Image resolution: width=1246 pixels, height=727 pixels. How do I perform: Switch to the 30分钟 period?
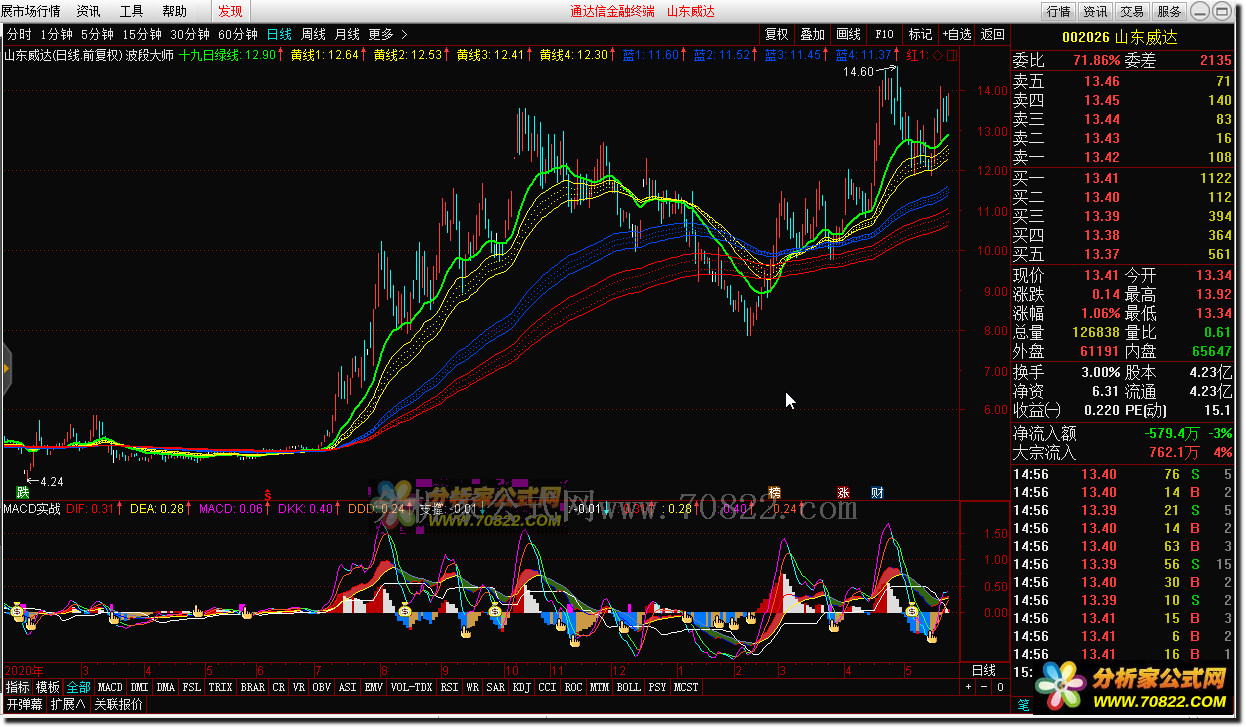click(190, 33)
